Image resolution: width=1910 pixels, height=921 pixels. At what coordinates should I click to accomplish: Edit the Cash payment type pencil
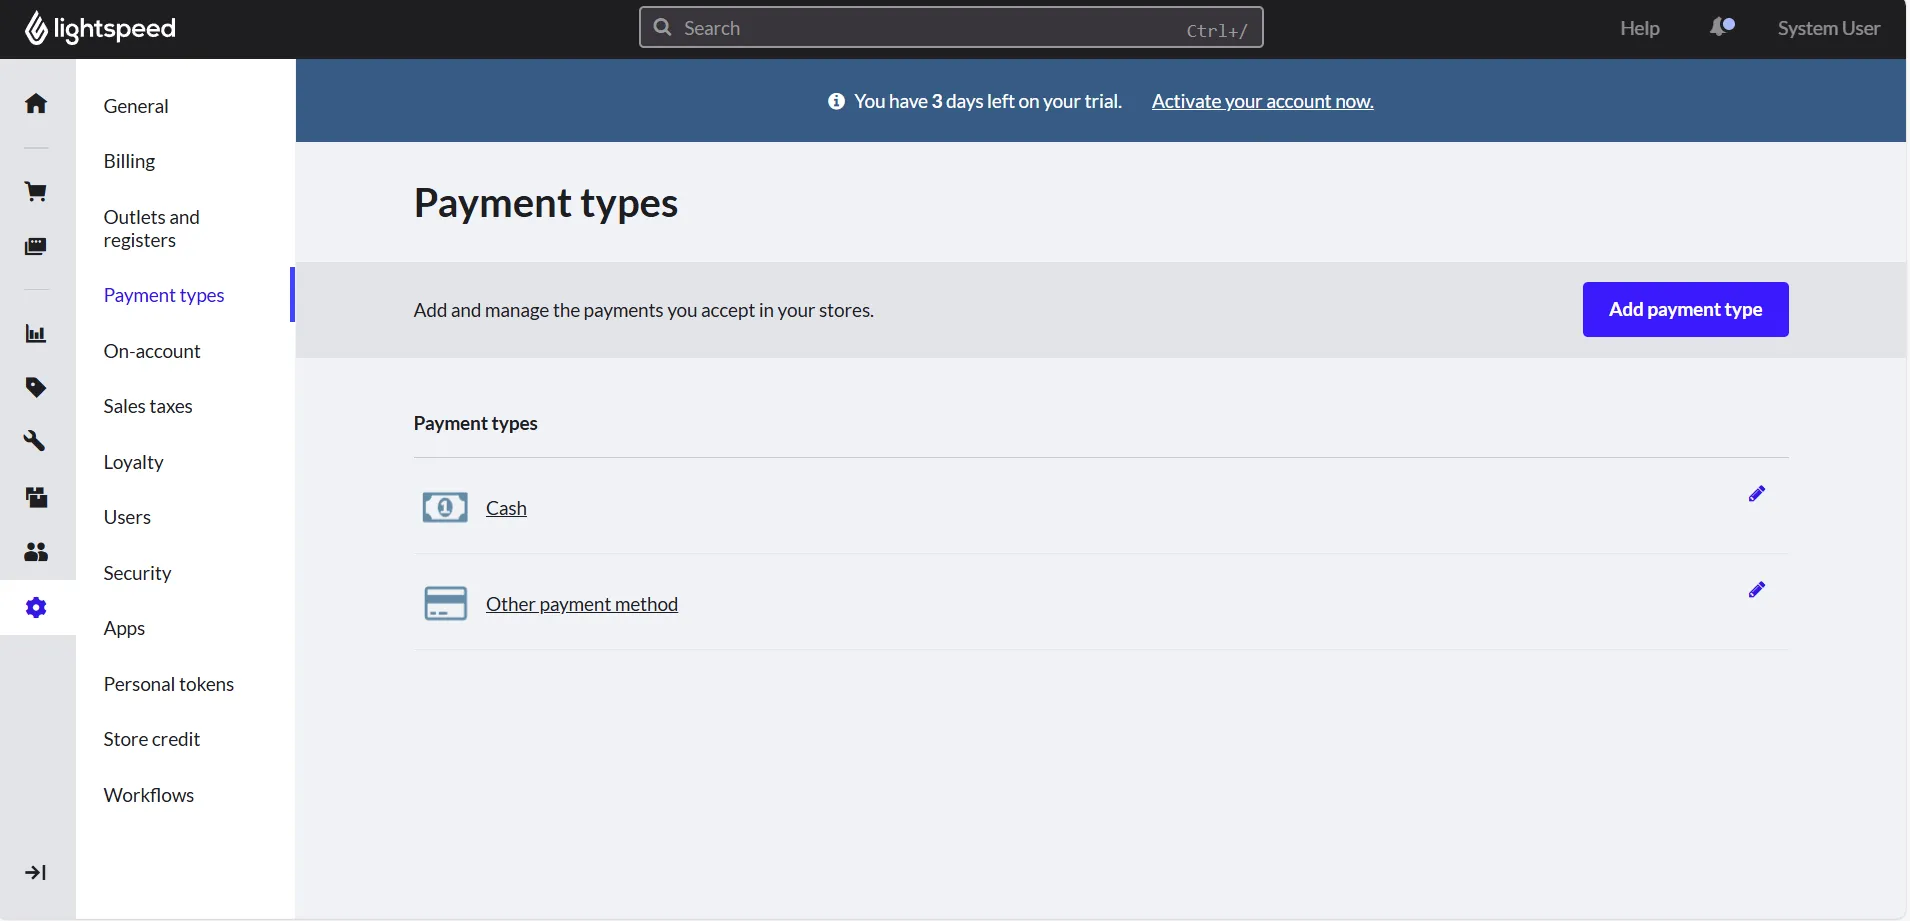[1757, 494]
